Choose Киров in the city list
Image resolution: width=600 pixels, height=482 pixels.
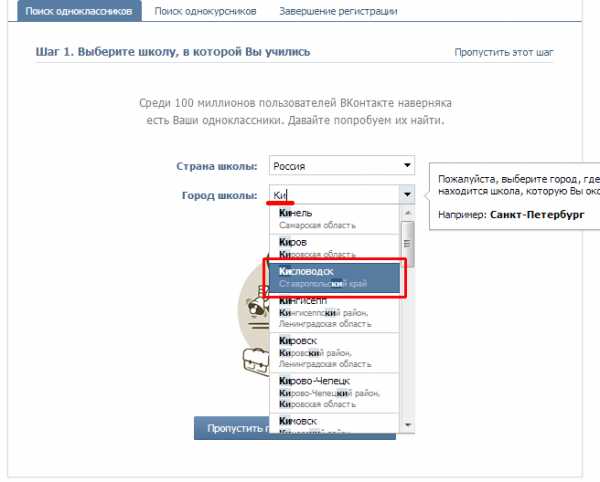pyautogui.click(x=334, y=248)
